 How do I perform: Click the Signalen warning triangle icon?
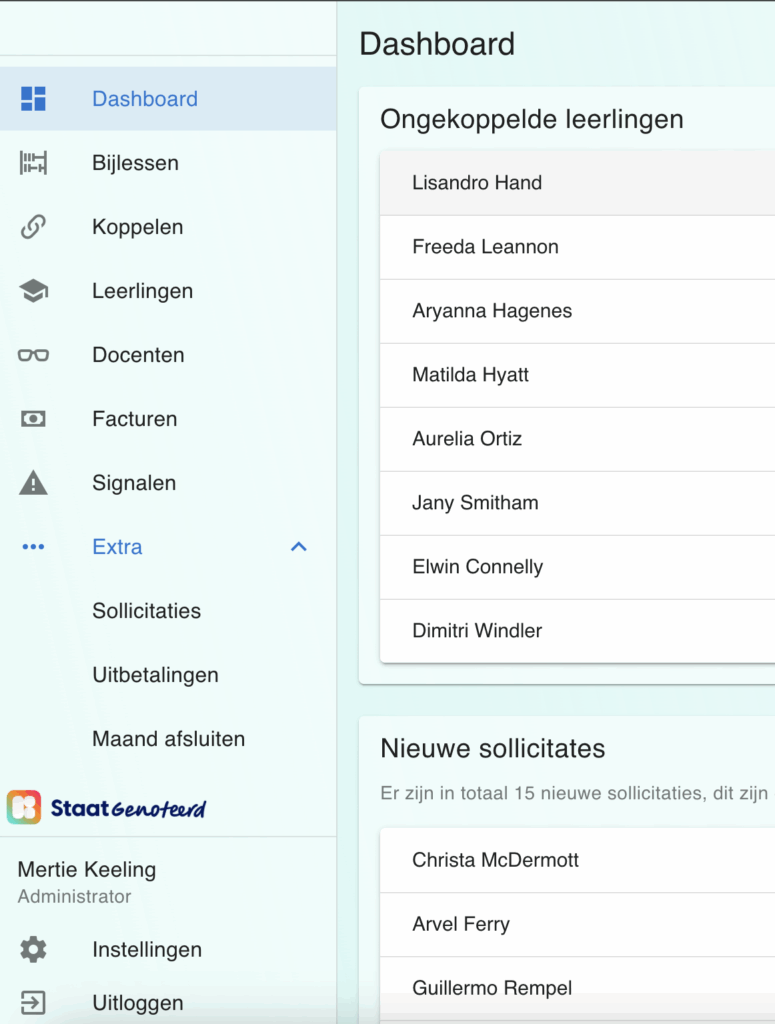click(33, 483)
